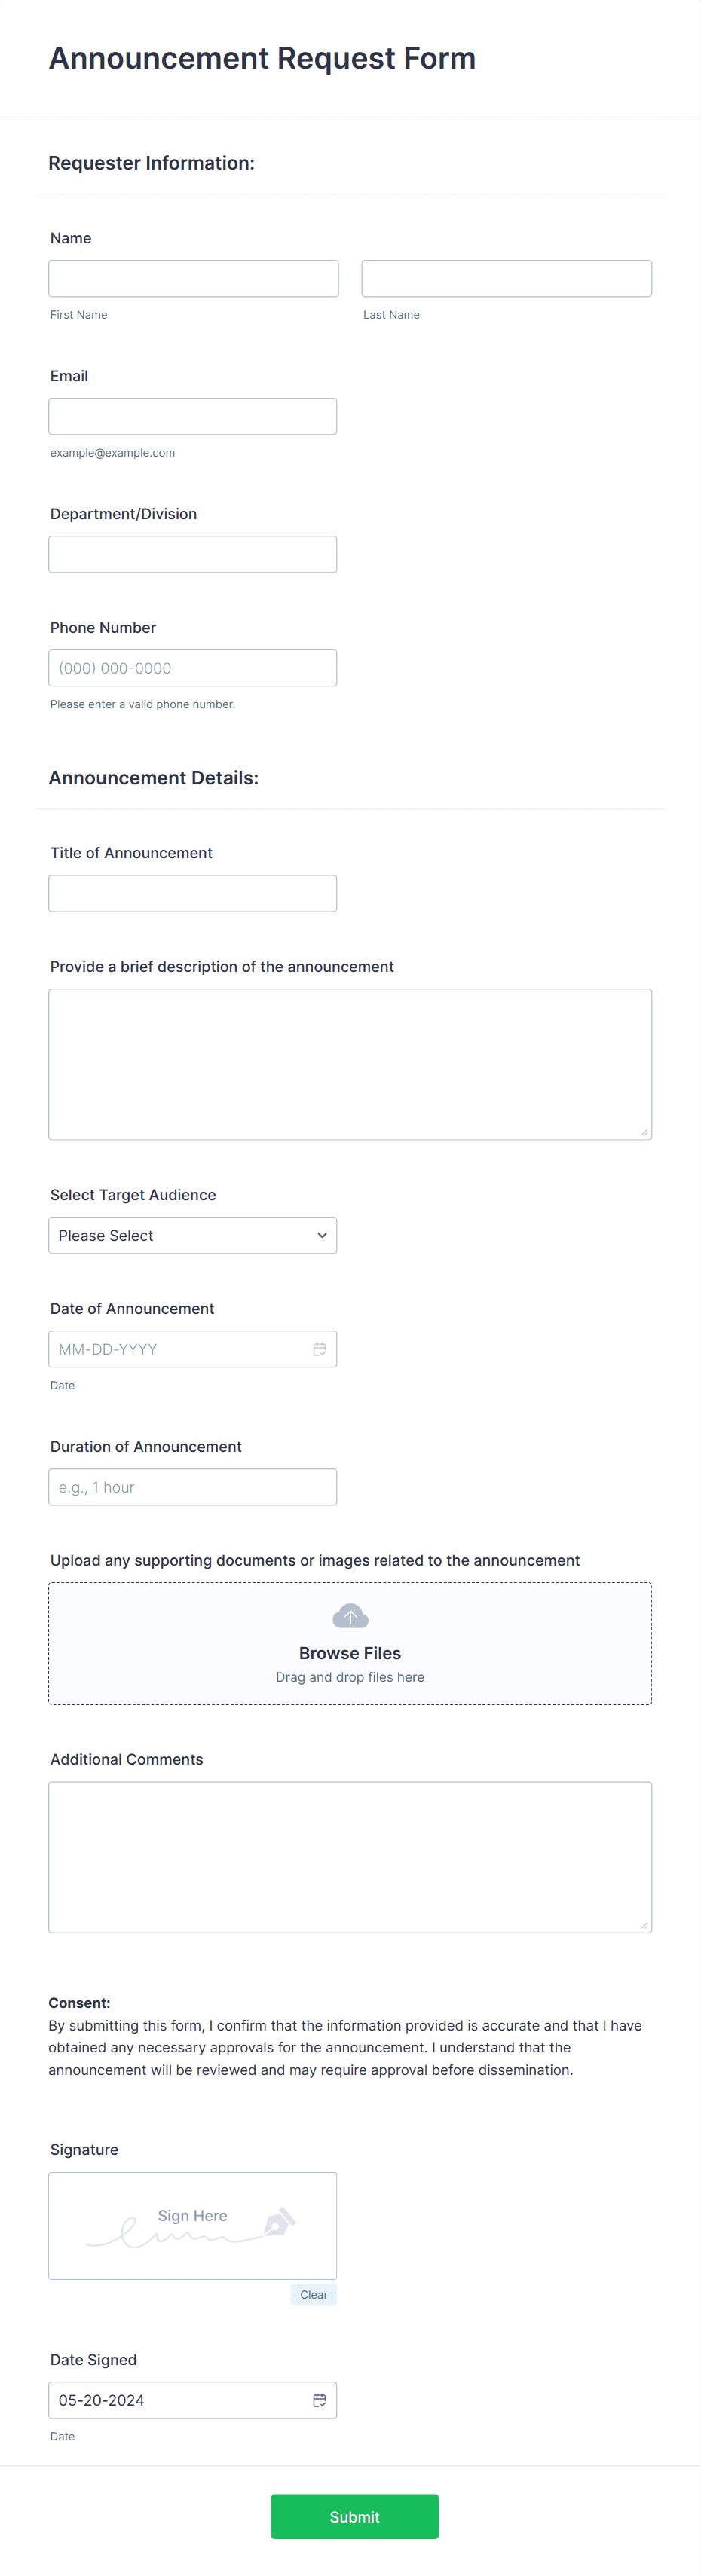Click the Phone Number input field
701x2576 pixels.
(x=192, y=667)
